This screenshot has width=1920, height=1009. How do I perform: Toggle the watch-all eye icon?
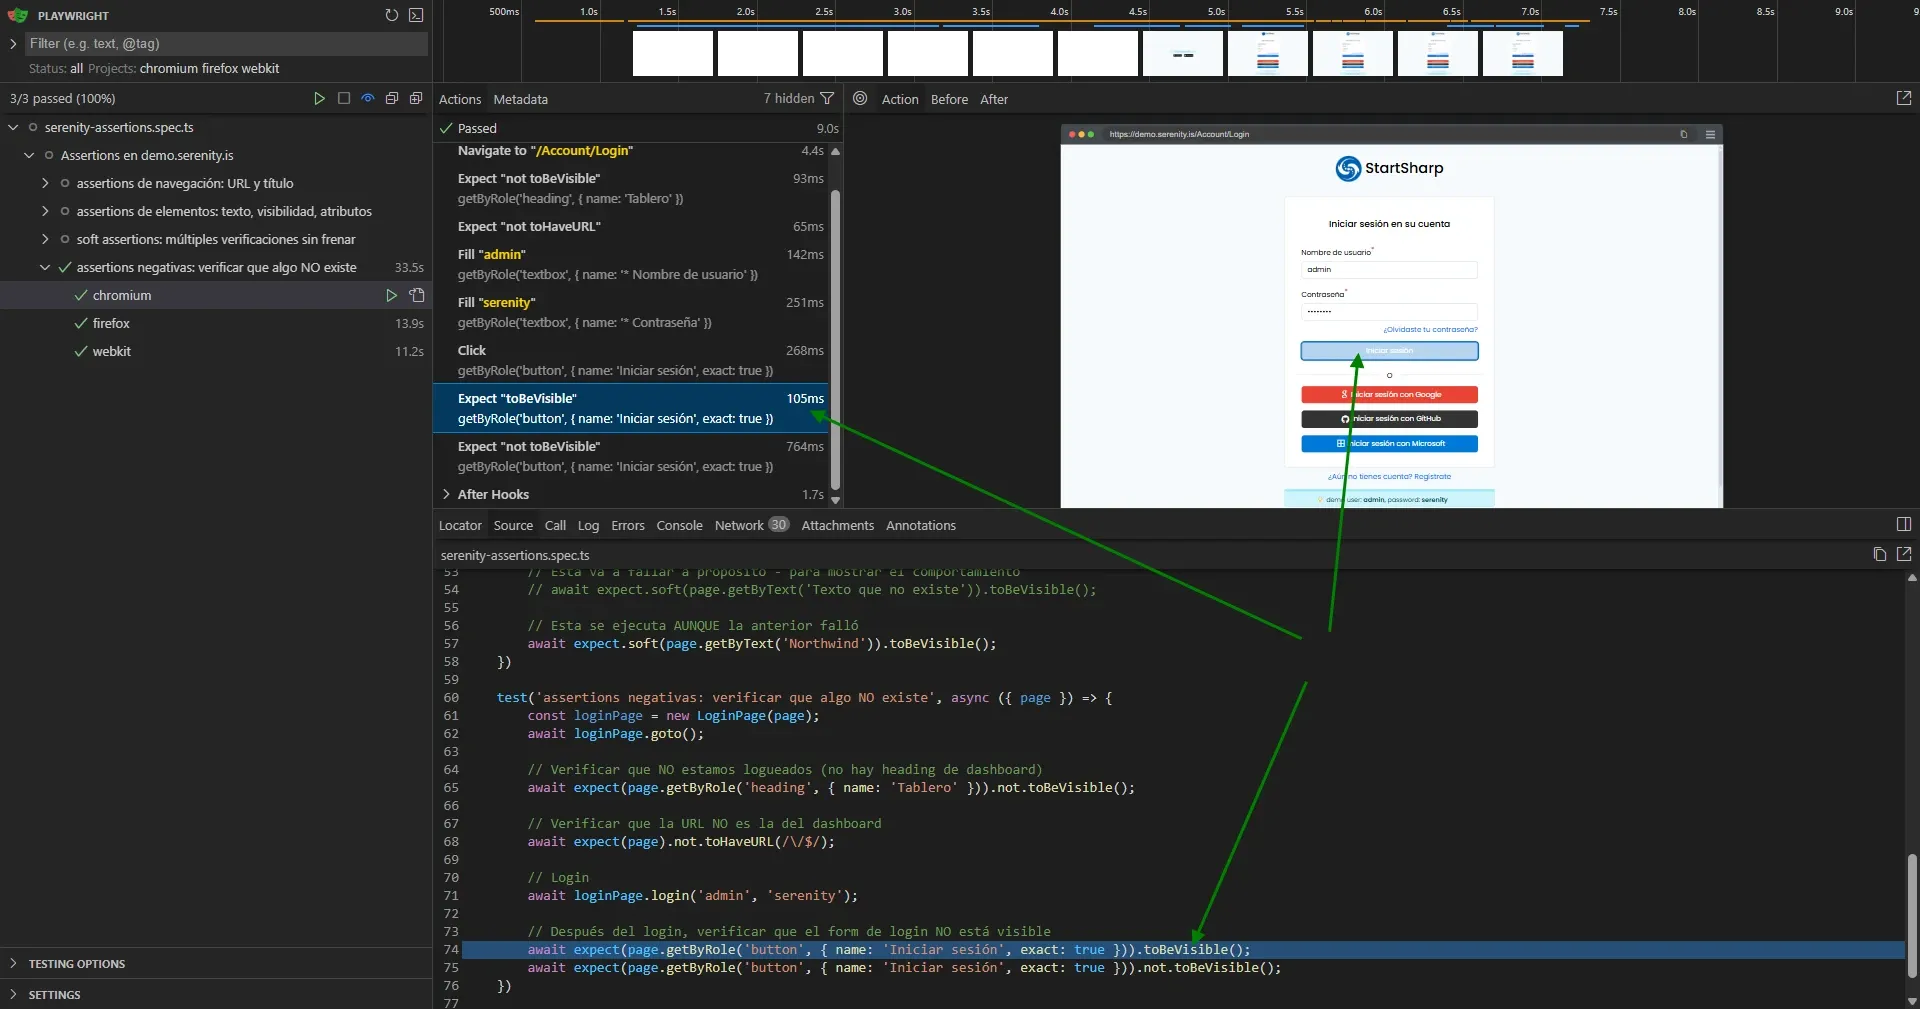click(x=367, y=98)
